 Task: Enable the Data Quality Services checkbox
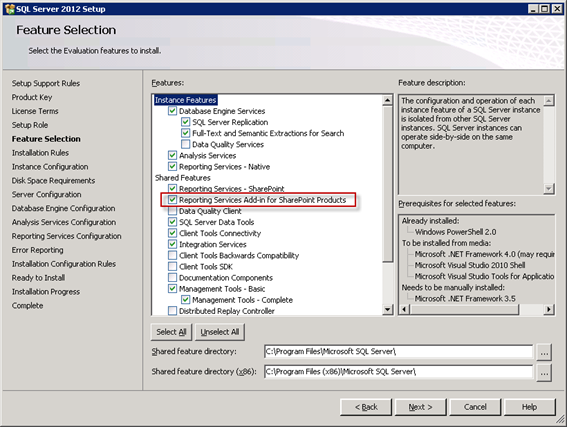click(186, 144)
